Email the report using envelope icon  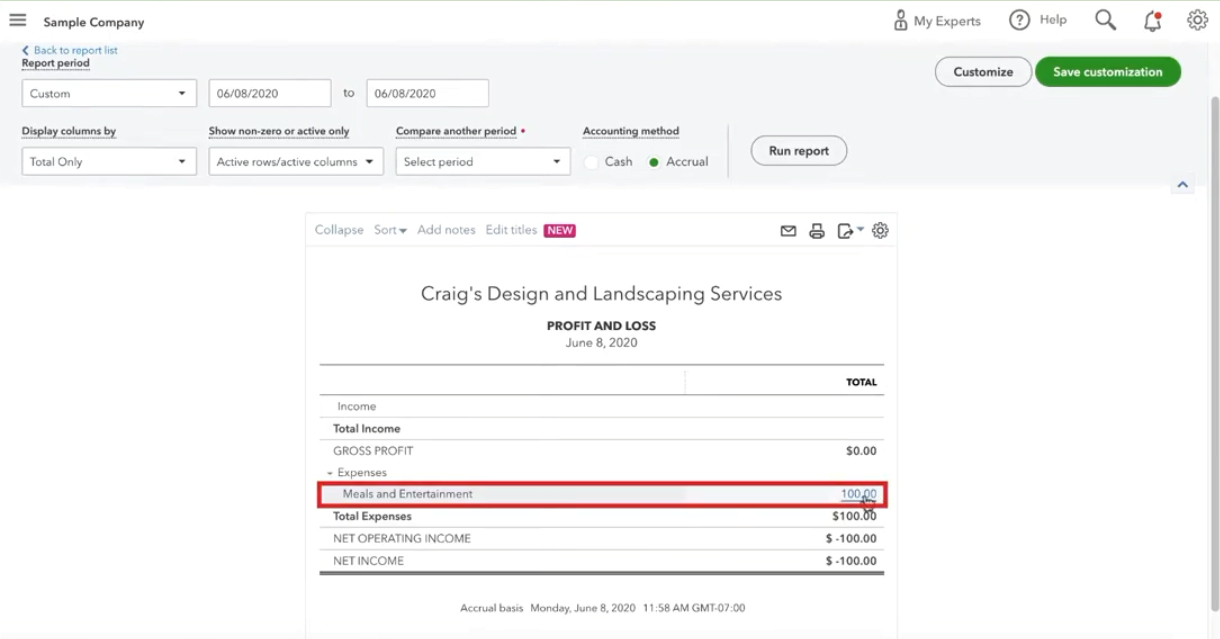coord(788,231)
